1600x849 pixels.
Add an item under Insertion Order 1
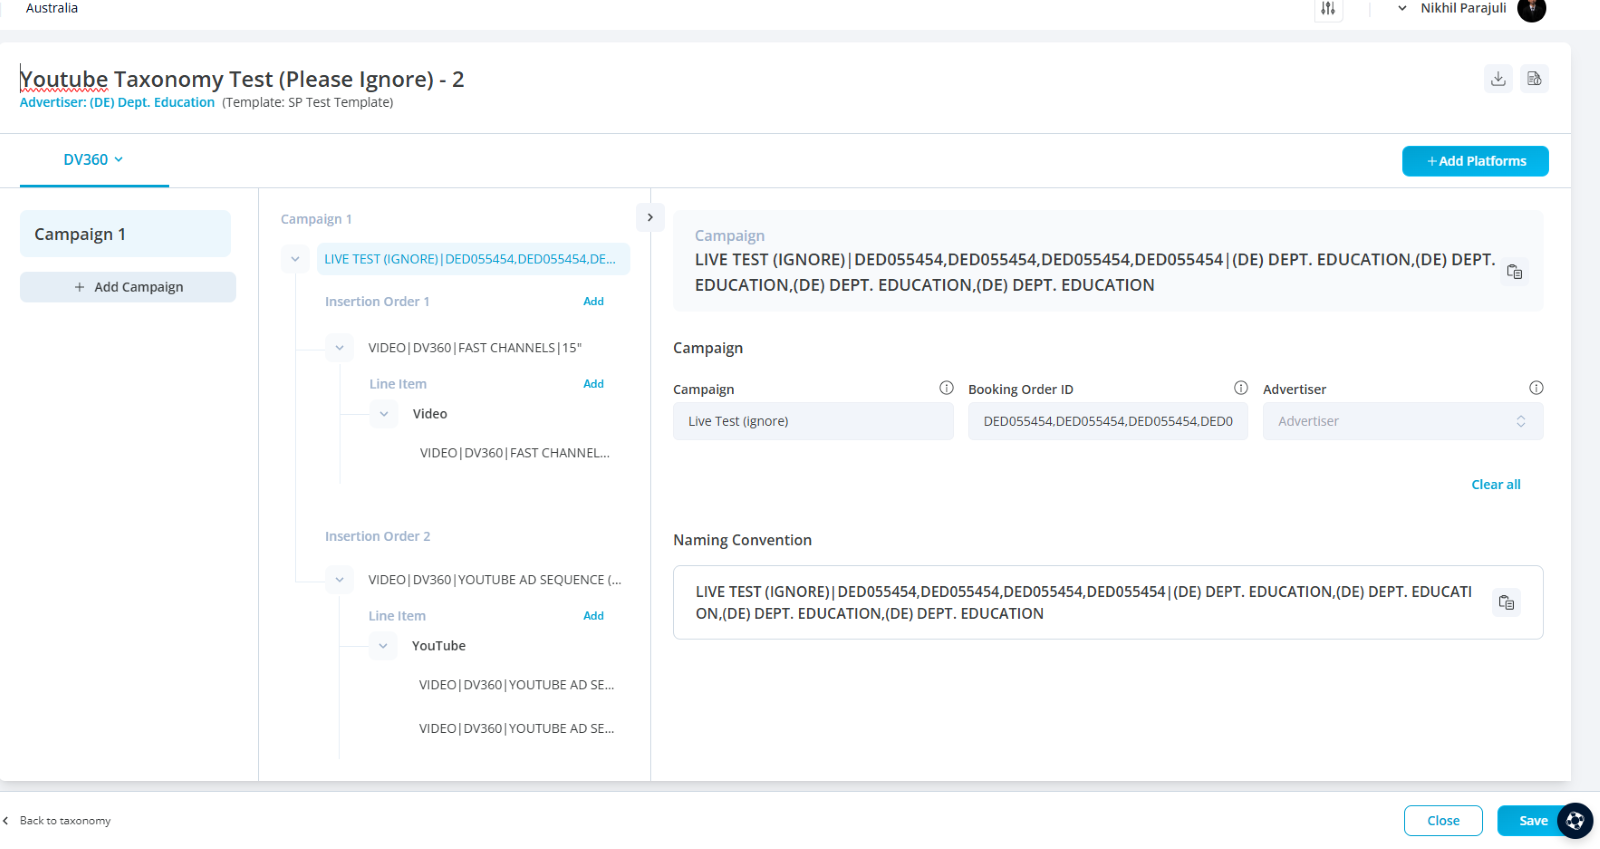point(593,301)
